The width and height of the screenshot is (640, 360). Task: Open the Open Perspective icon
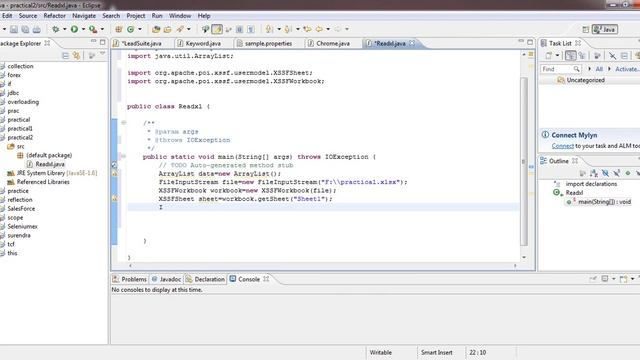(586, 29)
